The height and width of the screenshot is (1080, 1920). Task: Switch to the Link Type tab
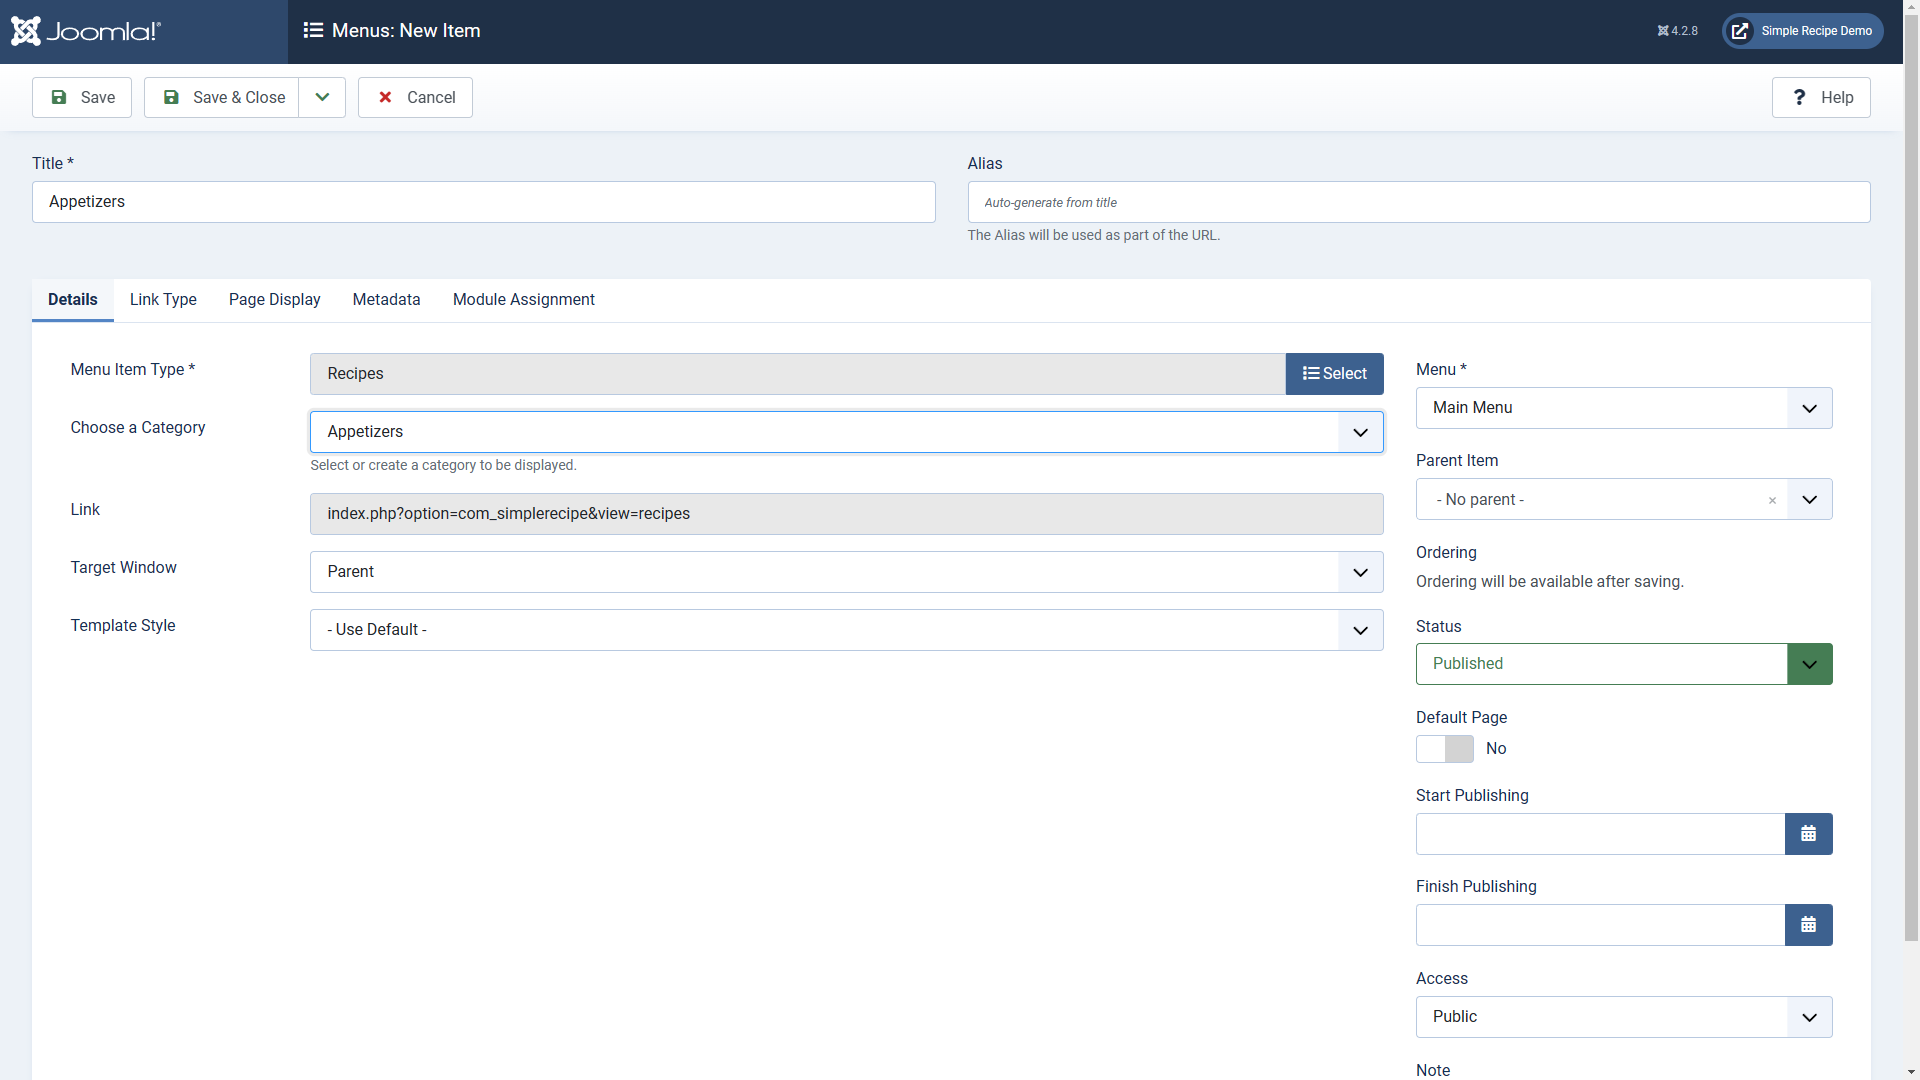163,300
